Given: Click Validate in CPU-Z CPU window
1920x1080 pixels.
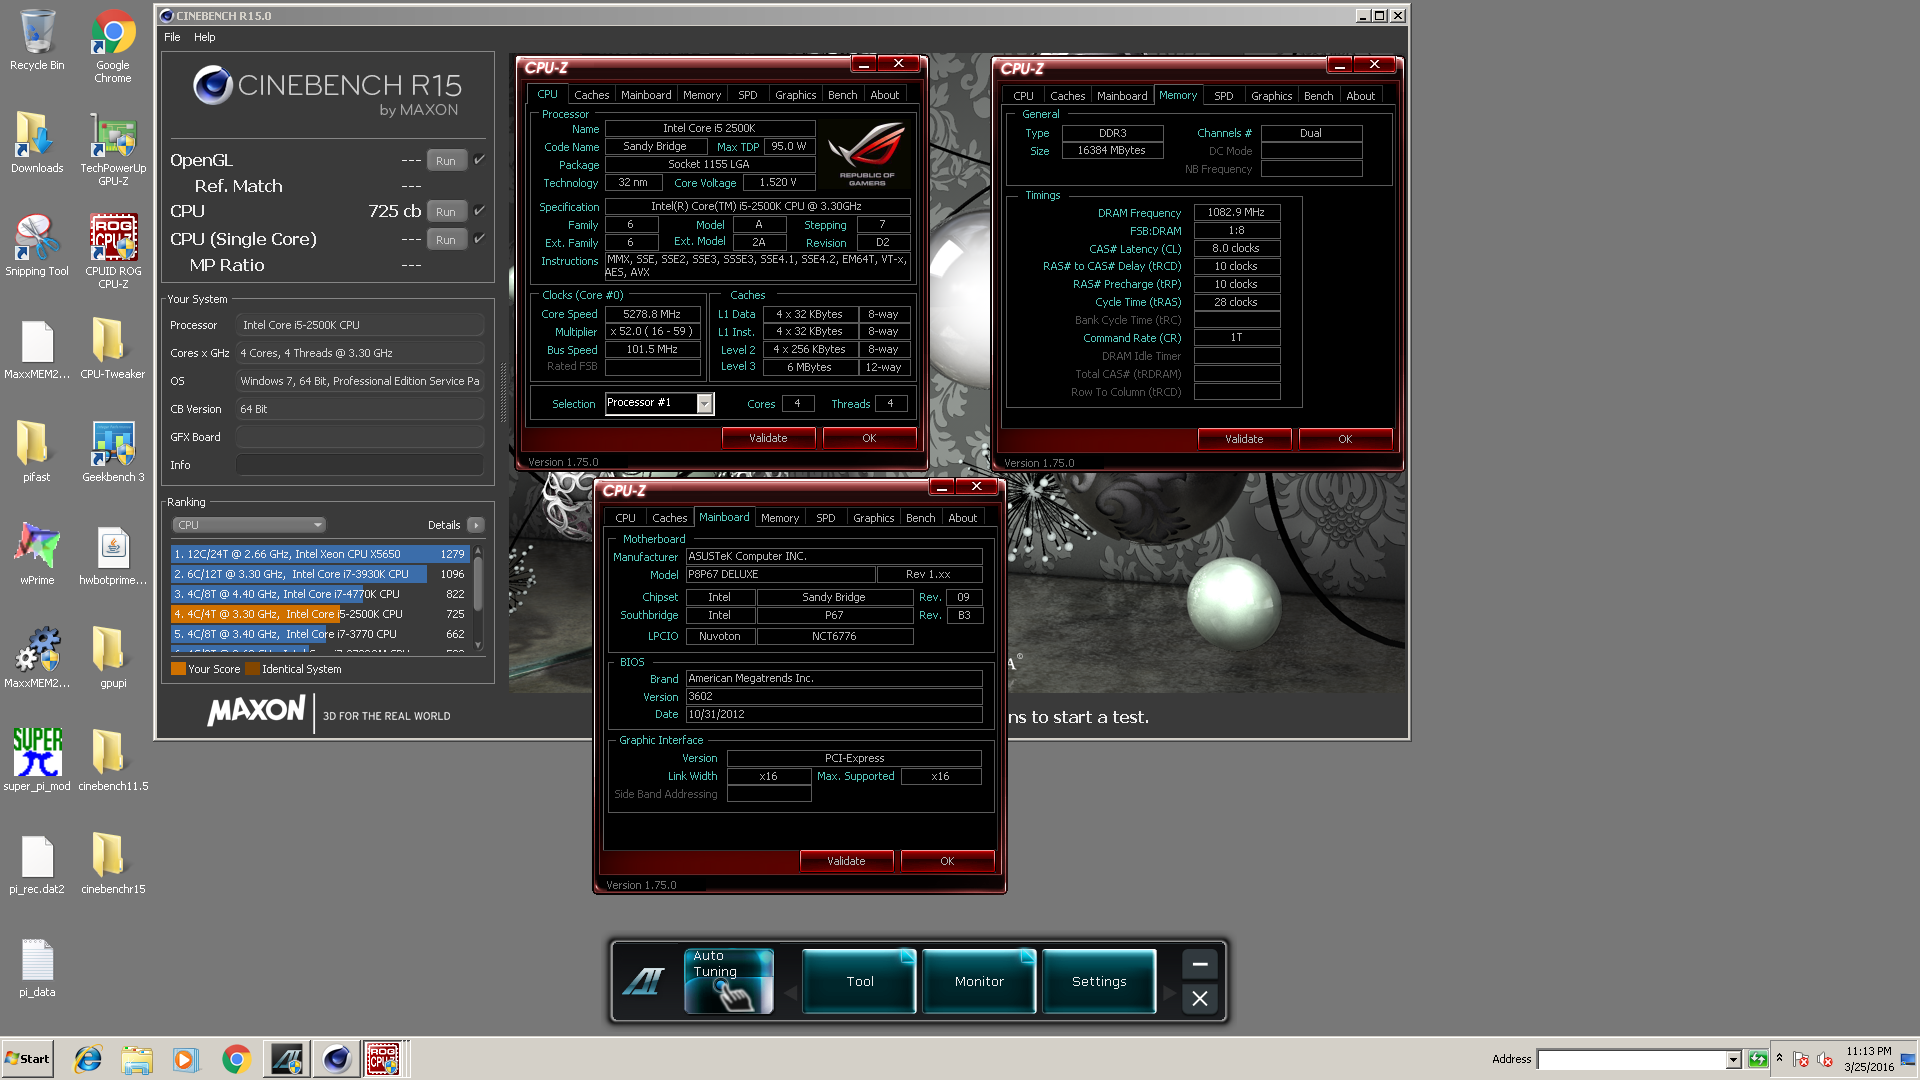Looking at the screenshot, I should click(768, 438).
